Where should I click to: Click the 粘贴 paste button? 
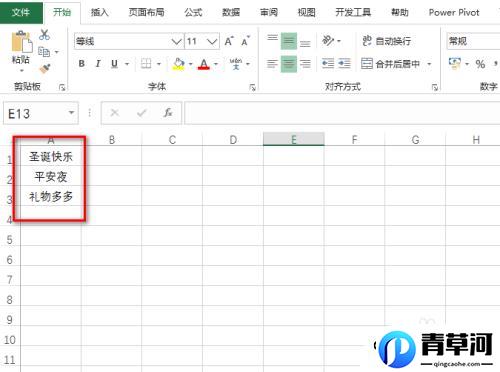tap(21, 48)
